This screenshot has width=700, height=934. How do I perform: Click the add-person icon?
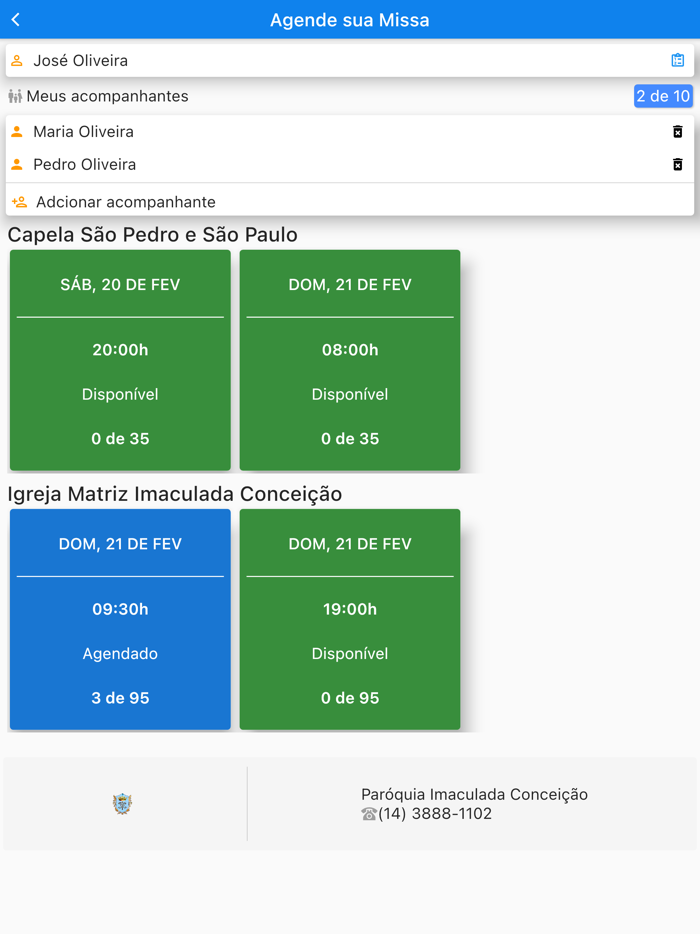tap(19, 202)
